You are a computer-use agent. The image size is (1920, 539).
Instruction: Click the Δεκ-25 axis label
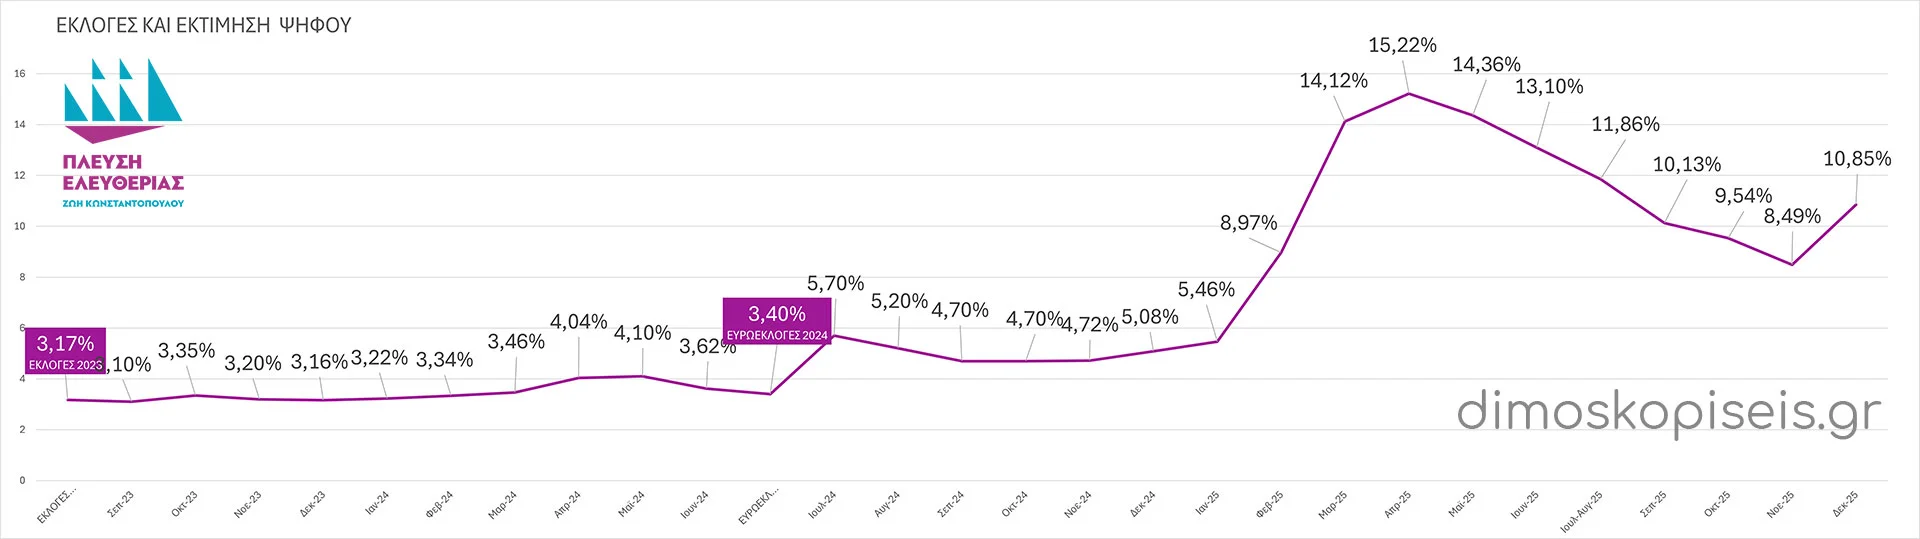pyautogui.click(x=1846, y=504)
